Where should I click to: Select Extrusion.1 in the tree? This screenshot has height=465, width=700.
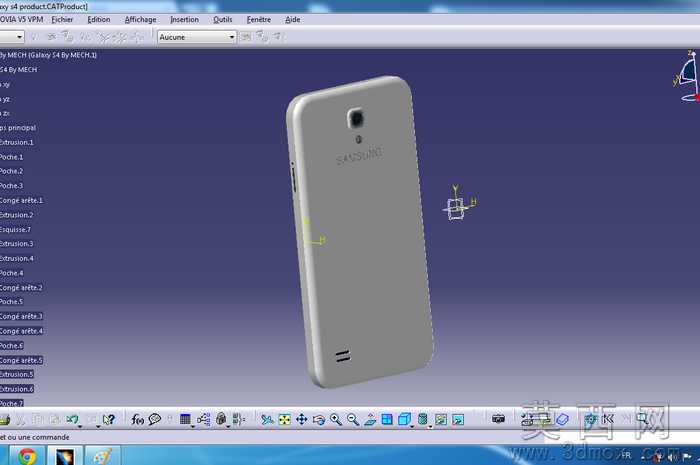(17, 142)
